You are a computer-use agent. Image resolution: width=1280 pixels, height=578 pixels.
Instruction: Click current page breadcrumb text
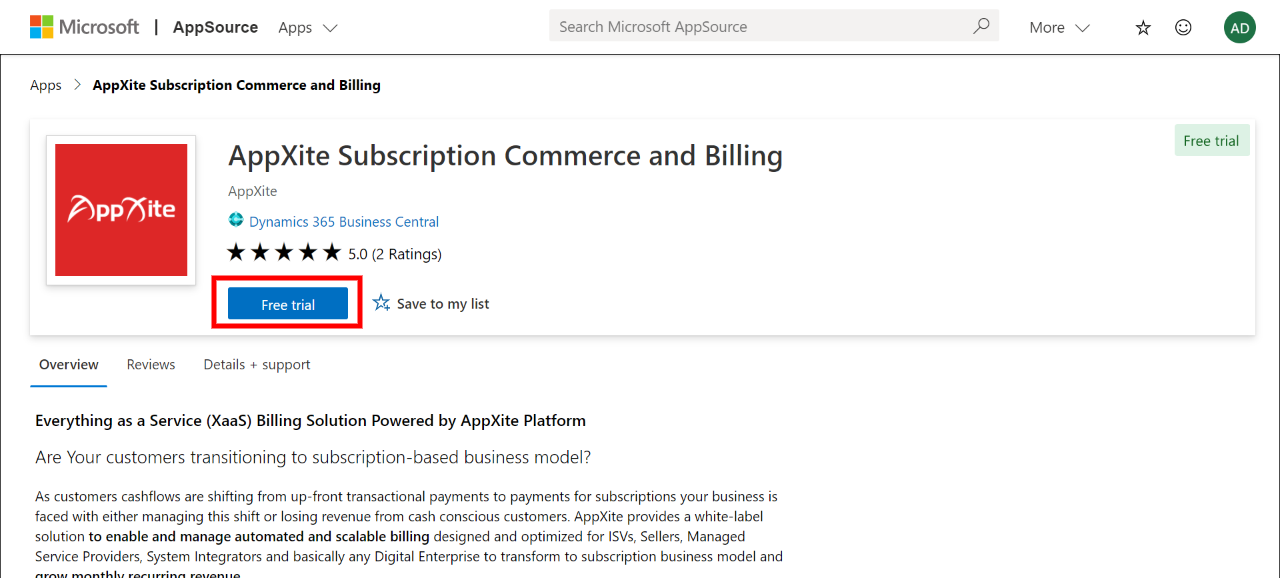237,85
